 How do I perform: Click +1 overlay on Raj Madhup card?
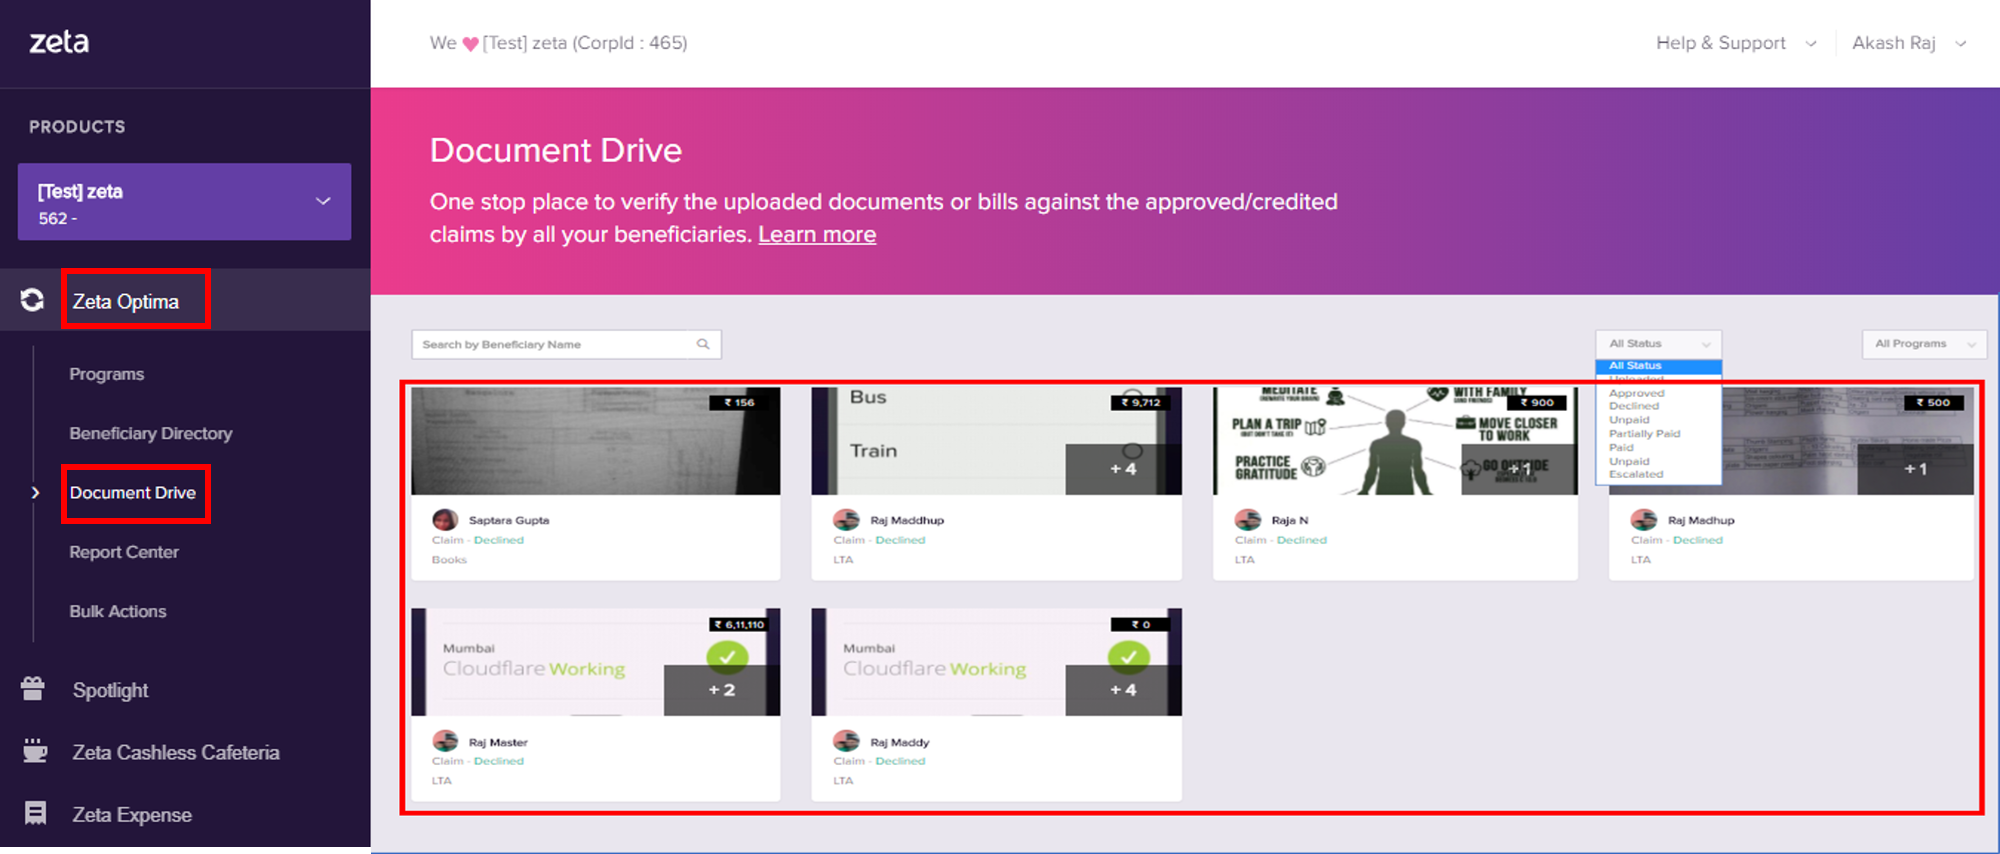point(1915,469)
